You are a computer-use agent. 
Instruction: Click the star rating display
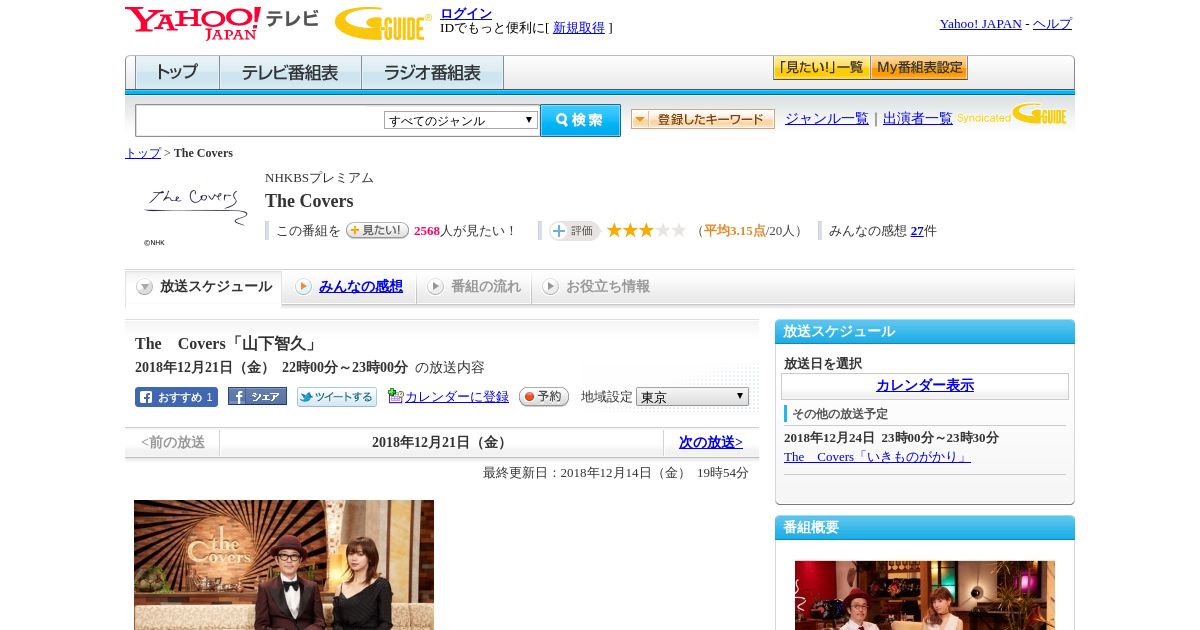coord(646,230)
